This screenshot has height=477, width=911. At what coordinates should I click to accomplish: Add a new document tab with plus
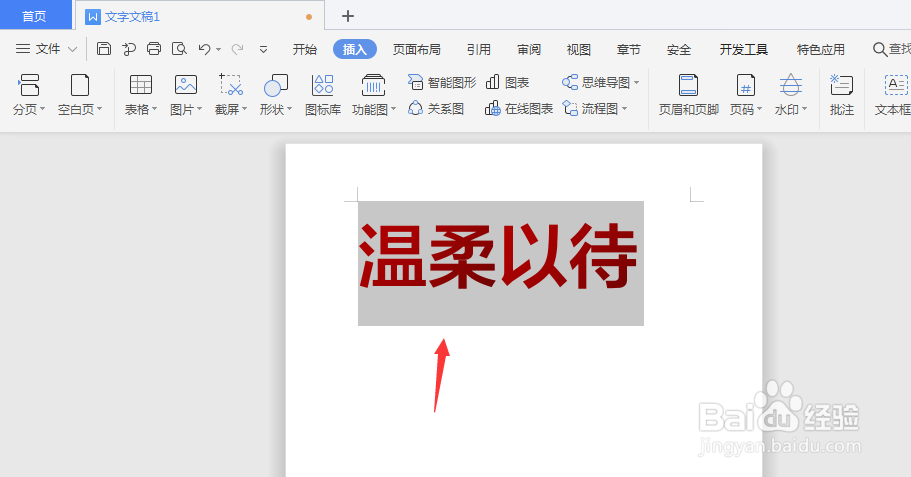click(347, 16)
